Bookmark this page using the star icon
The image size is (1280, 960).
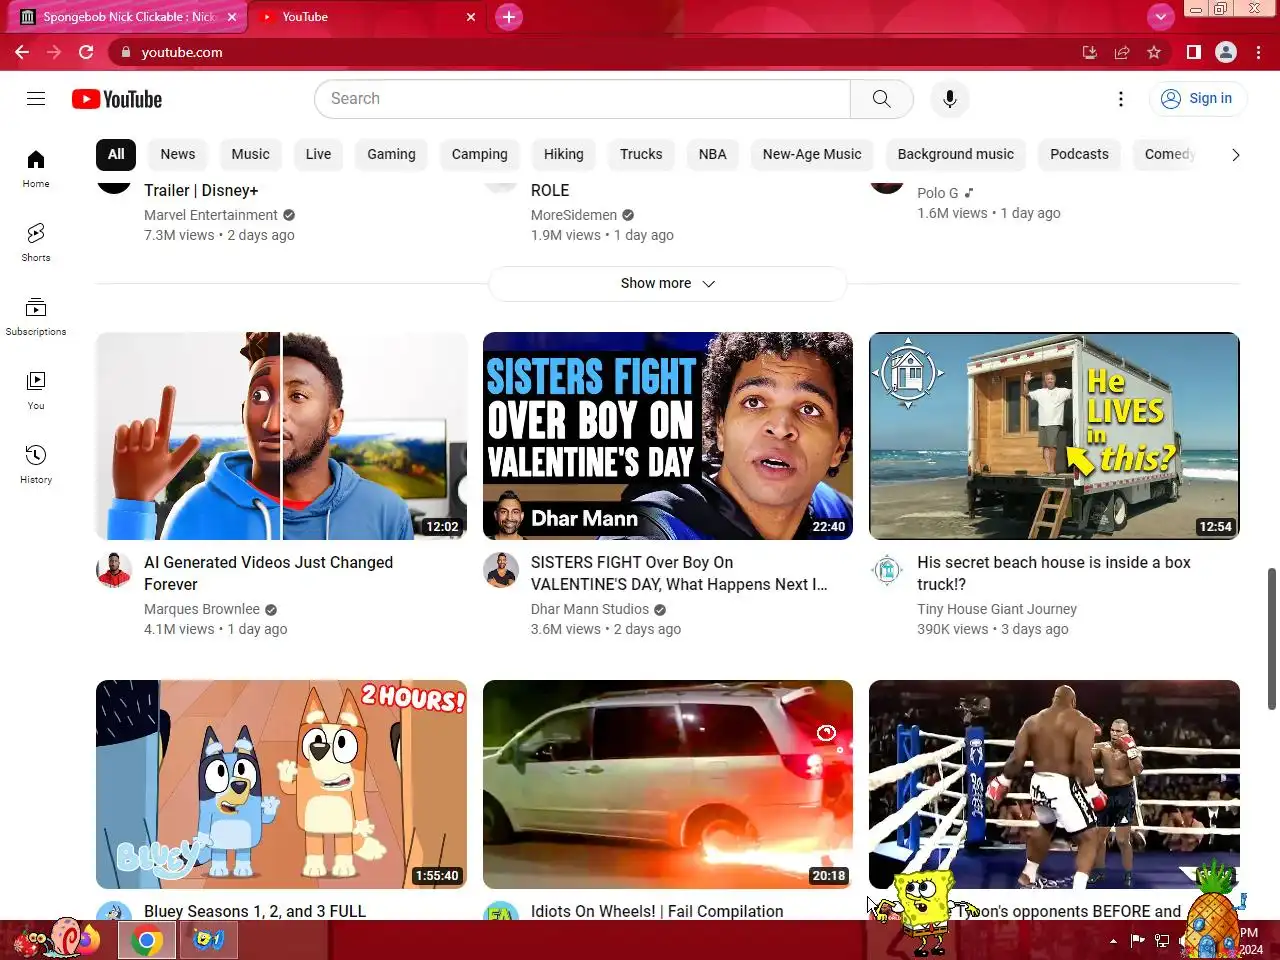(x=1154, y=52)
